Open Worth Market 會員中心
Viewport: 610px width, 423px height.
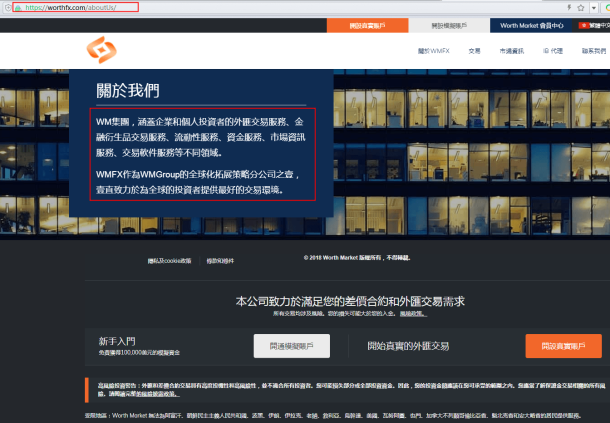[x=531, y=25]
